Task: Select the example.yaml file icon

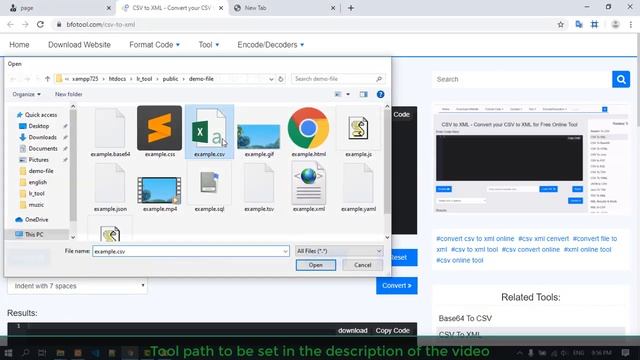Action: [358, 183]
